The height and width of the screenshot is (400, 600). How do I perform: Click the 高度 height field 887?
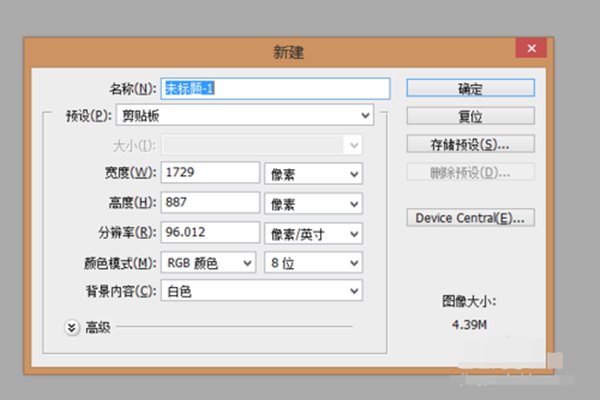[210, 202]
